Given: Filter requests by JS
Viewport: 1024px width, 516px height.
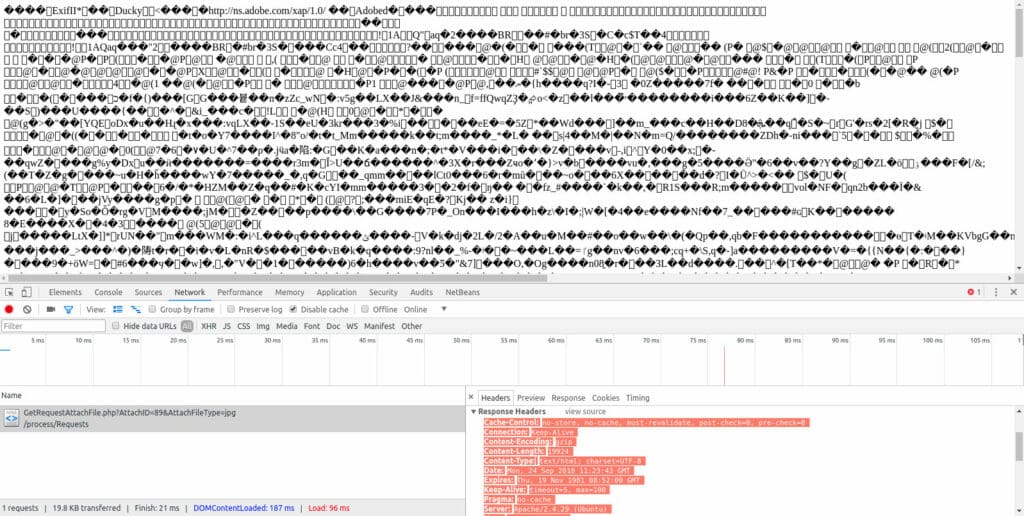Looking at the screenshot, I should tap(227, 326).
